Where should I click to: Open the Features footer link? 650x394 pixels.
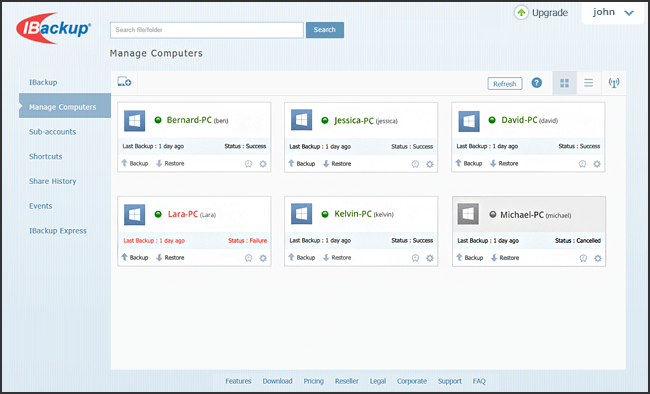tap(238, 381)
